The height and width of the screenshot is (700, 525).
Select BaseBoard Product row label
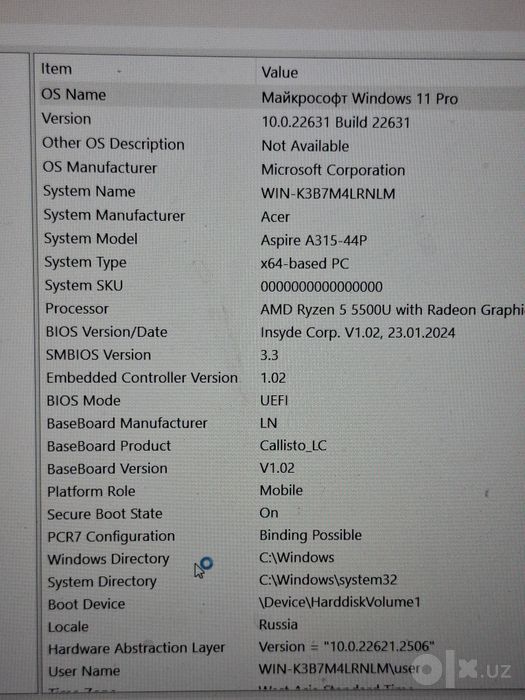point(109,446)
